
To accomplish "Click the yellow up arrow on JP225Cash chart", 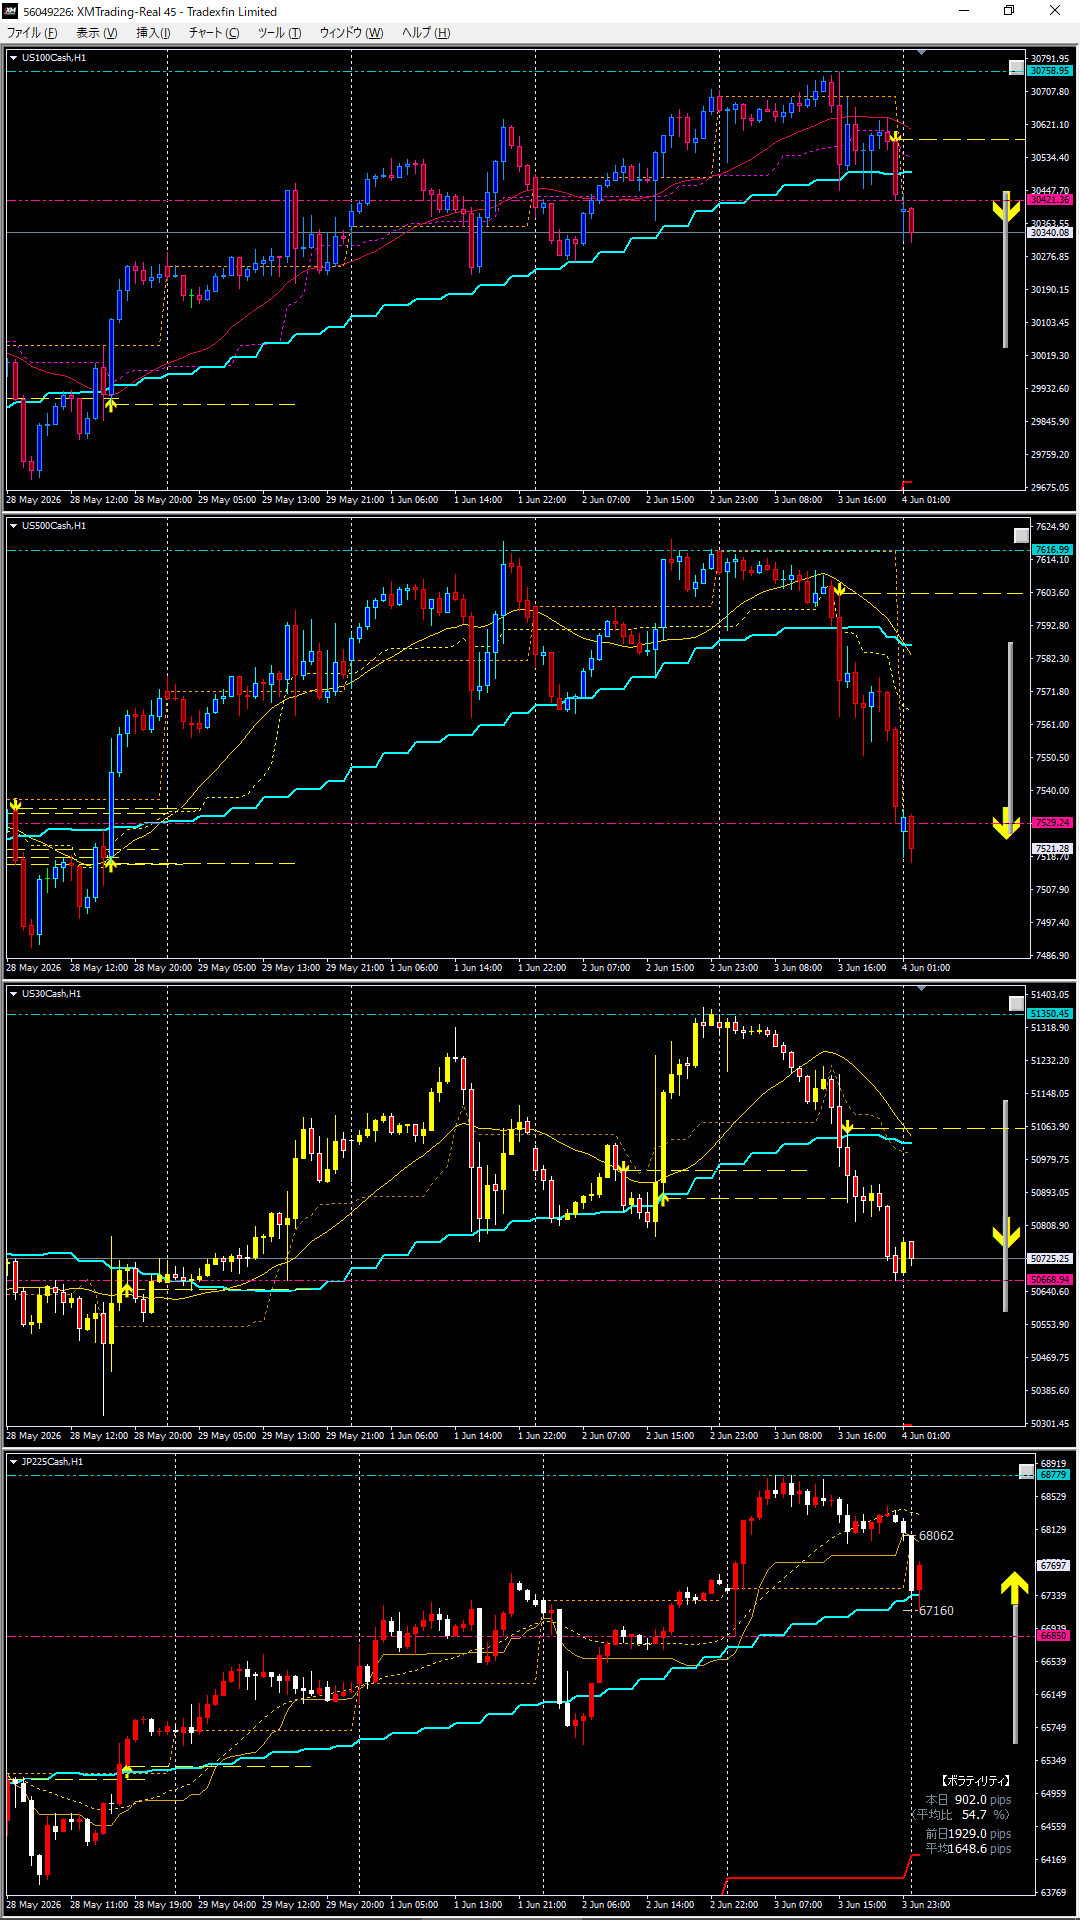I will pos(1015,1588).
